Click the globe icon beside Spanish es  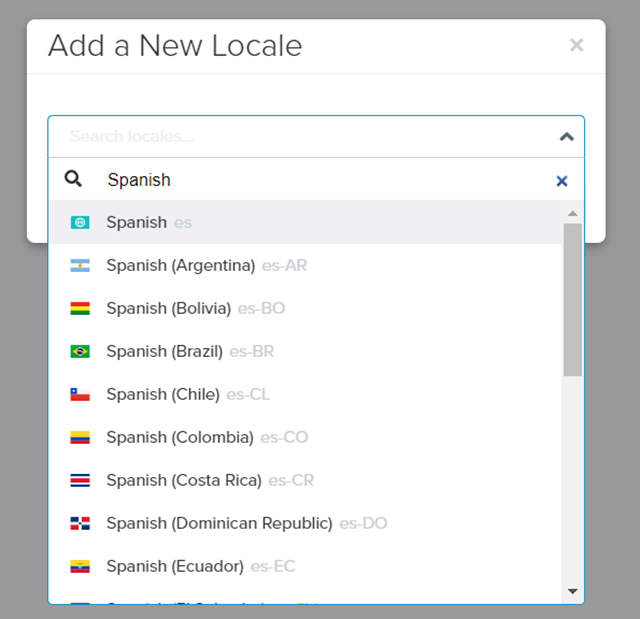click(x=80, y=222)
